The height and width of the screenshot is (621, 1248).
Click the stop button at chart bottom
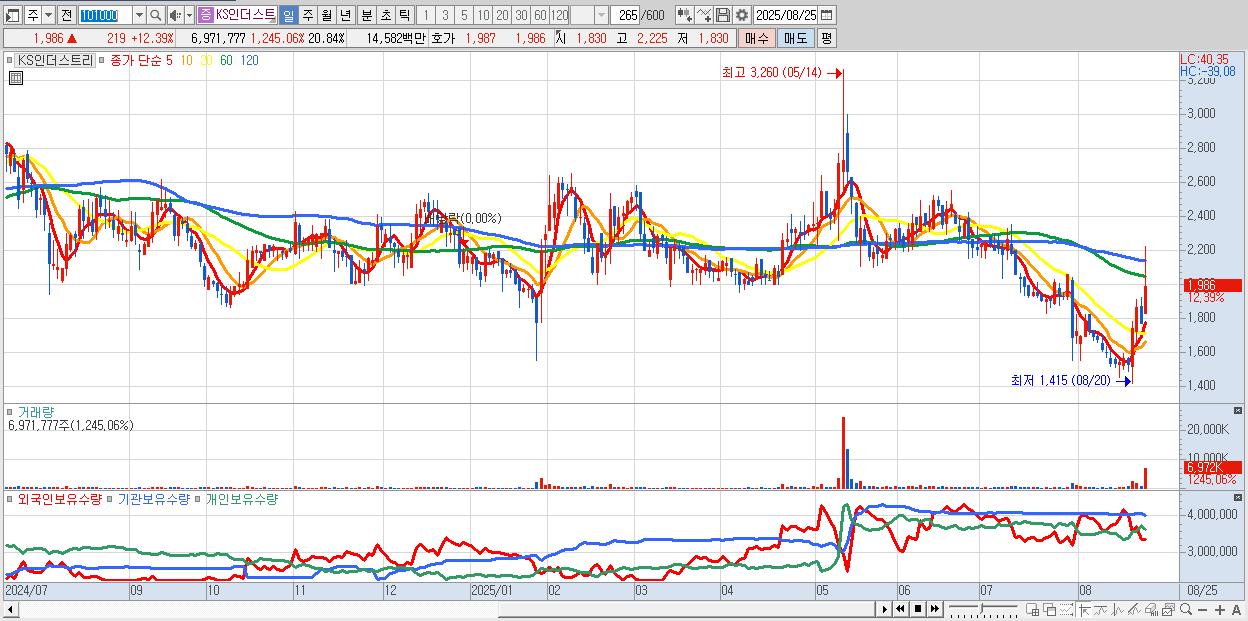click(x=918, y=609)
